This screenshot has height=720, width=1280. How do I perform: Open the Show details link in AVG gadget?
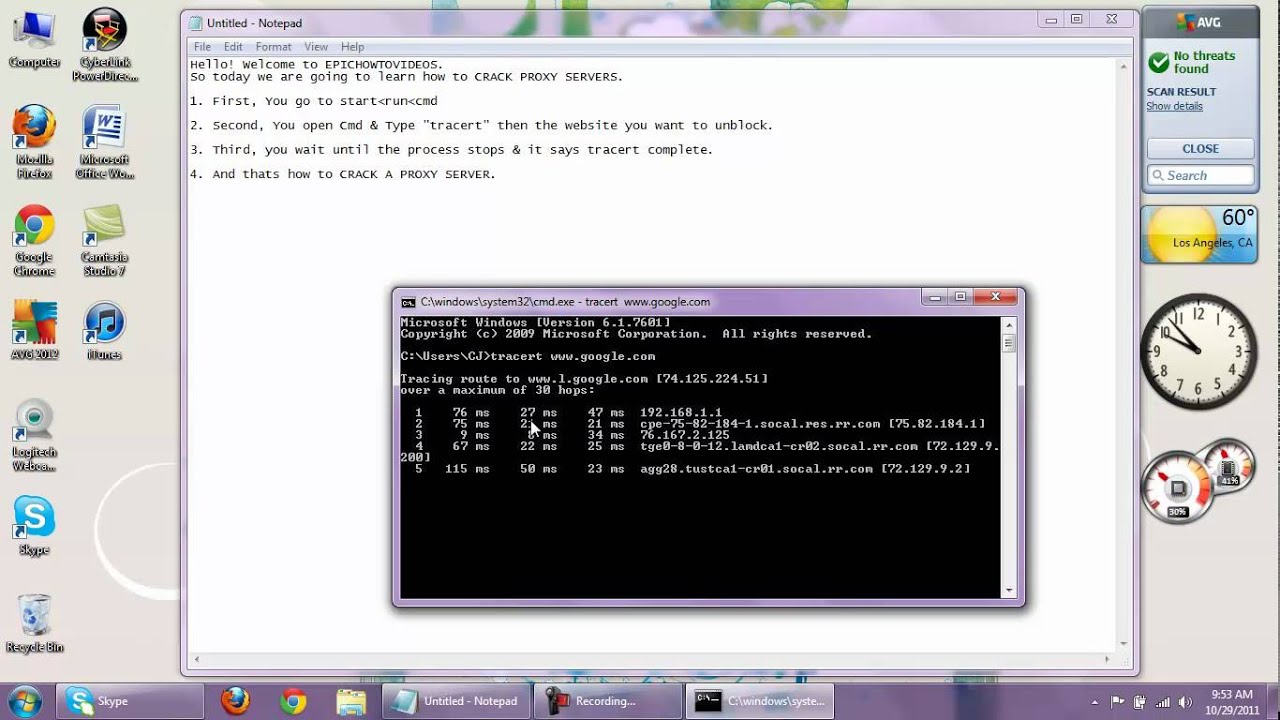(x=1174, y=106)
